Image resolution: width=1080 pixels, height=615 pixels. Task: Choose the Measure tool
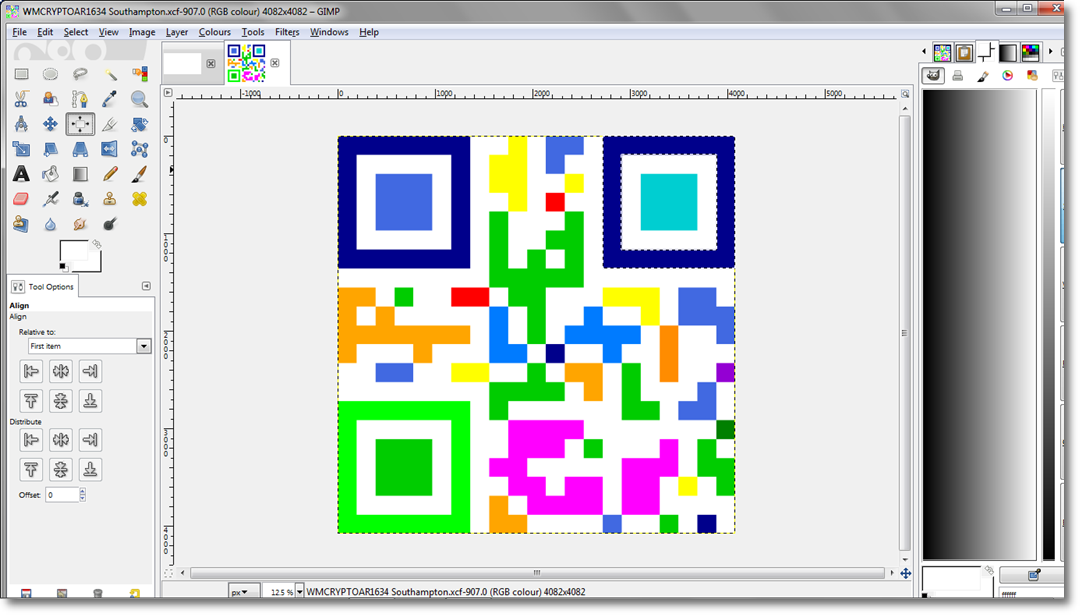click(21, 124)
